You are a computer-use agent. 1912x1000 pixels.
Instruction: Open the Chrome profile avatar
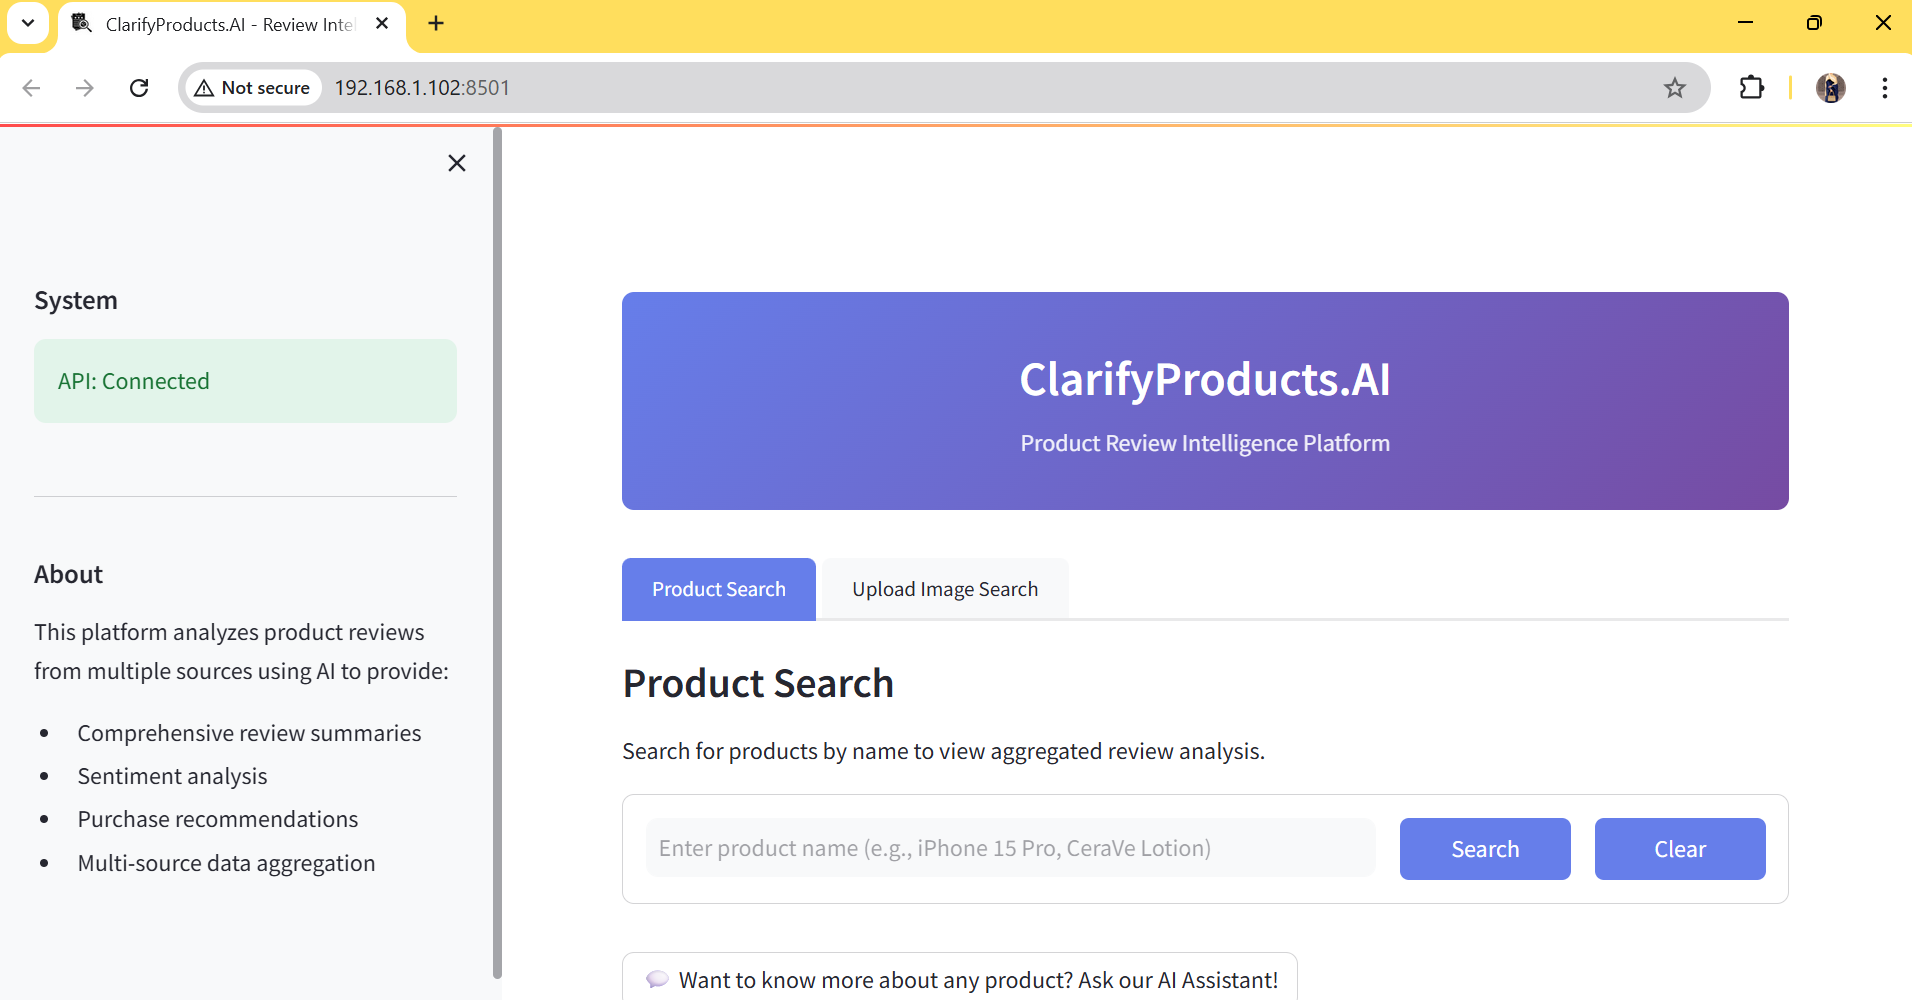click(x=1830, y=88)
